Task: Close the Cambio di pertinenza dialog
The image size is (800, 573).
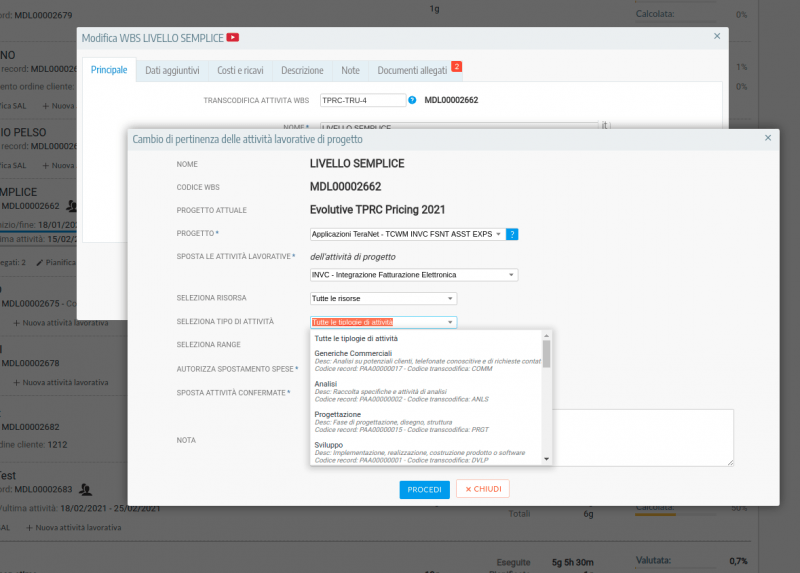Action: tap(767, 138)
